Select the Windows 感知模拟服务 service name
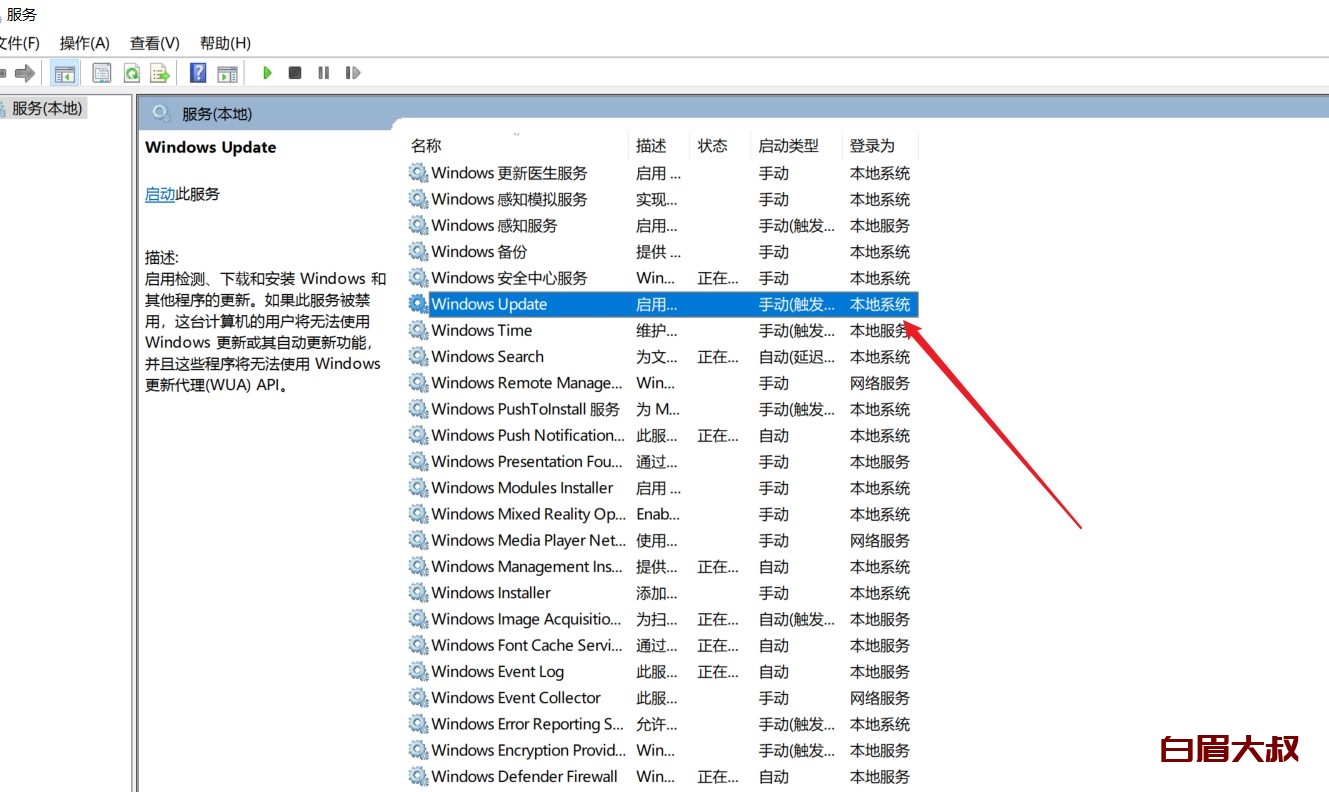This screenshot has width=1329, height=792. click(510, 199)
